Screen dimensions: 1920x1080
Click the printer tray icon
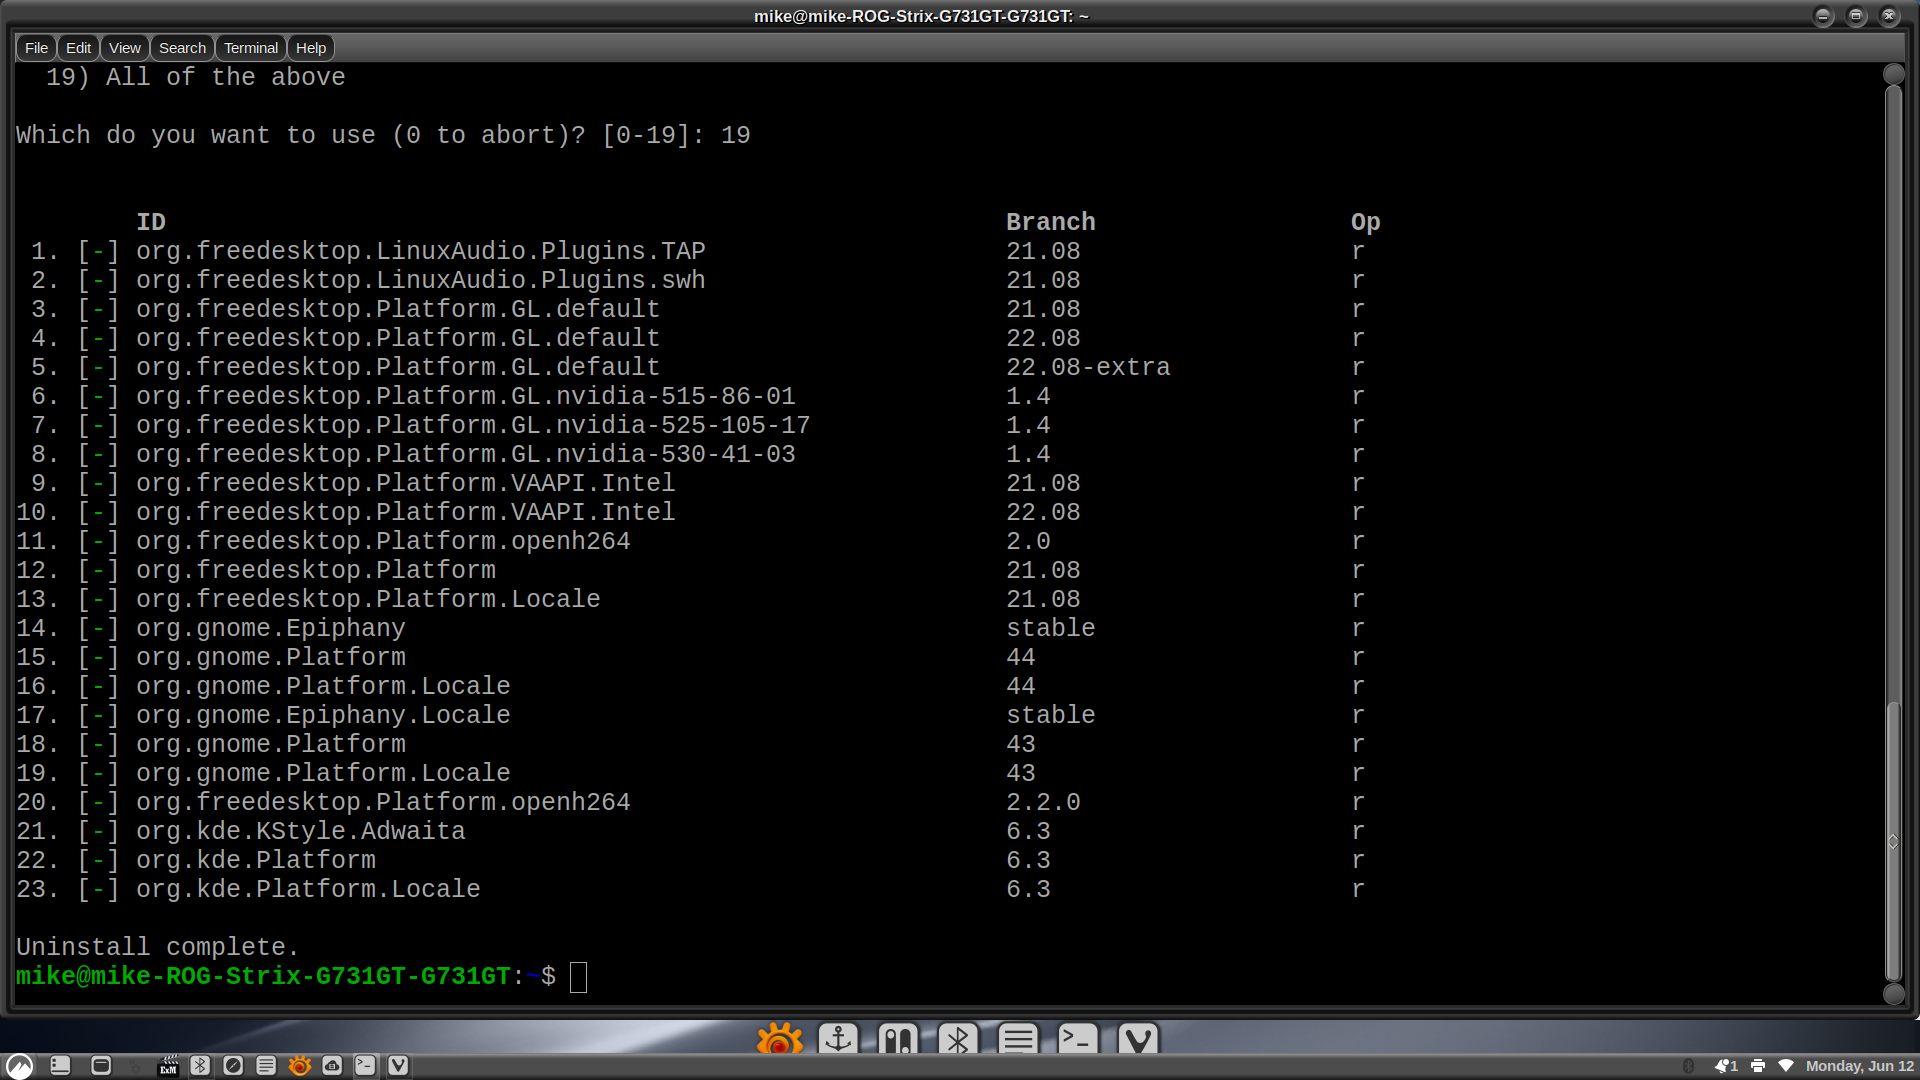1758,1066
